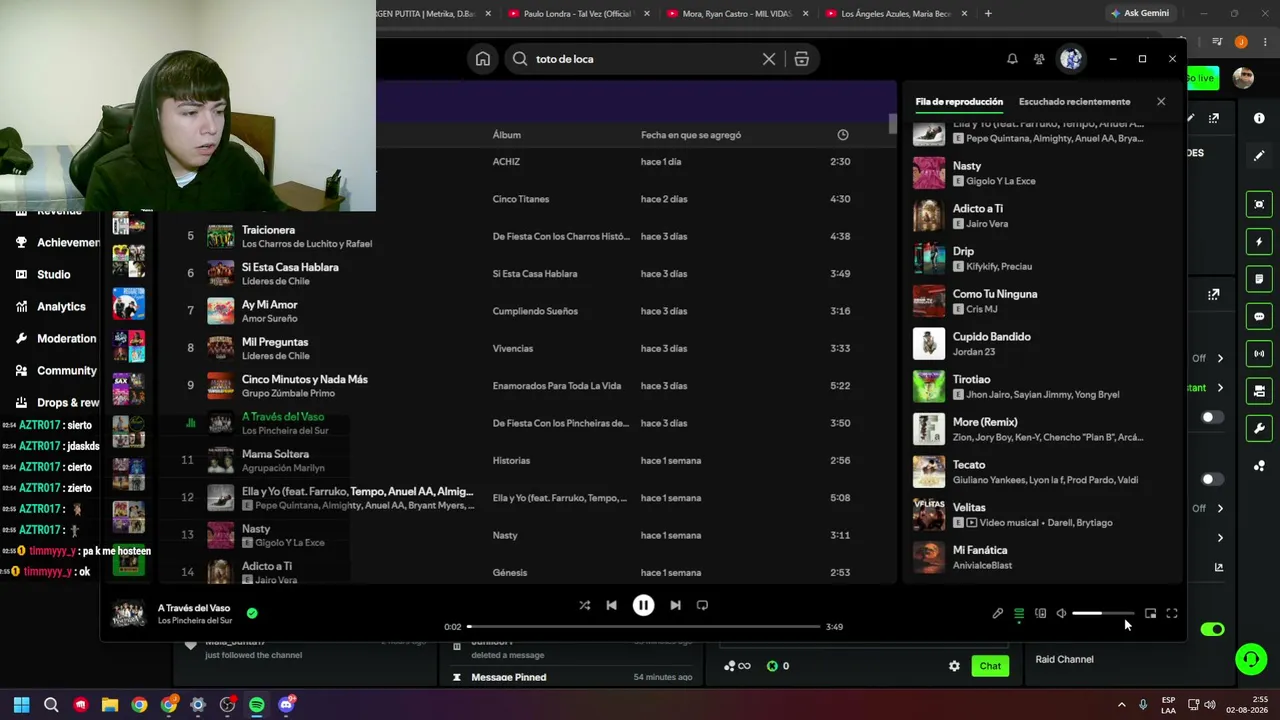Image resolution: width=1280 pixels, height=720 pixels.
Task: Pause the current song
Action: click(643, 605)
